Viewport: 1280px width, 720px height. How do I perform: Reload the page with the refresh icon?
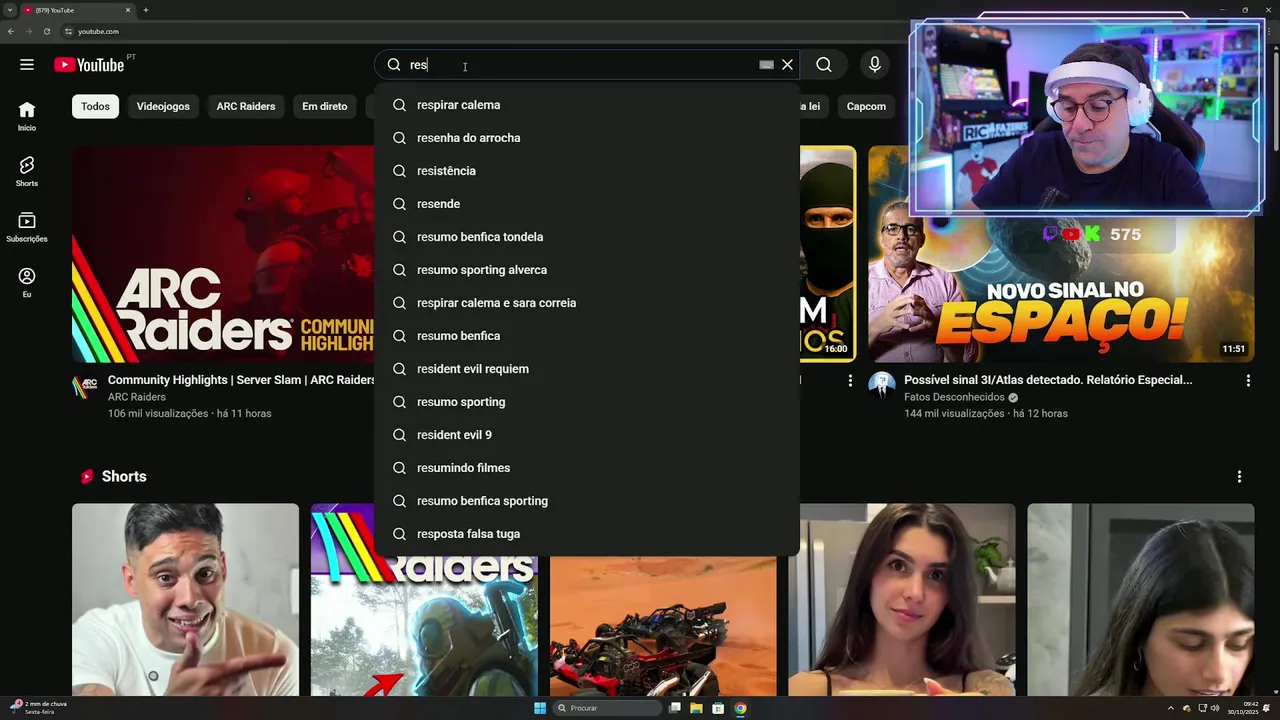point(46,31)
